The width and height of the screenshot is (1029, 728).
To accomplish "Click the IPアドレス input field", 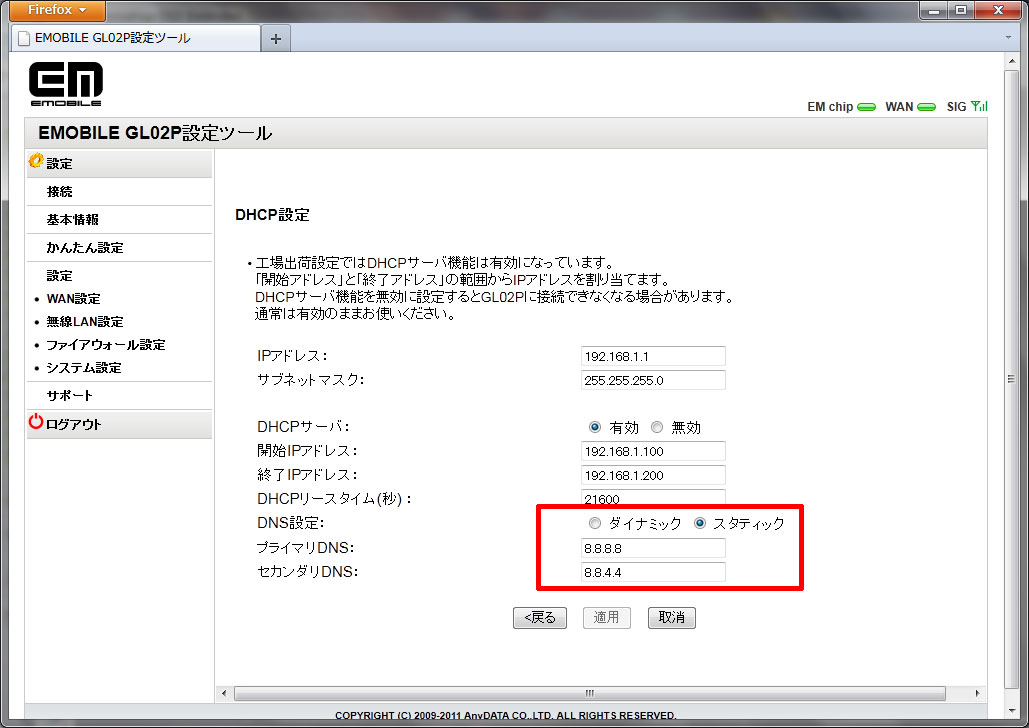I will tap(653, 356).
